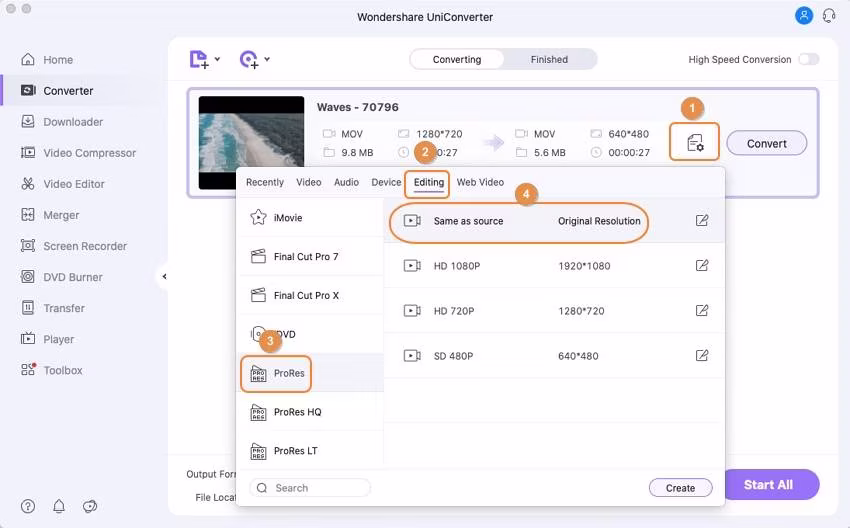
Task: Edit the HD 720P preset
Action: 701,311
